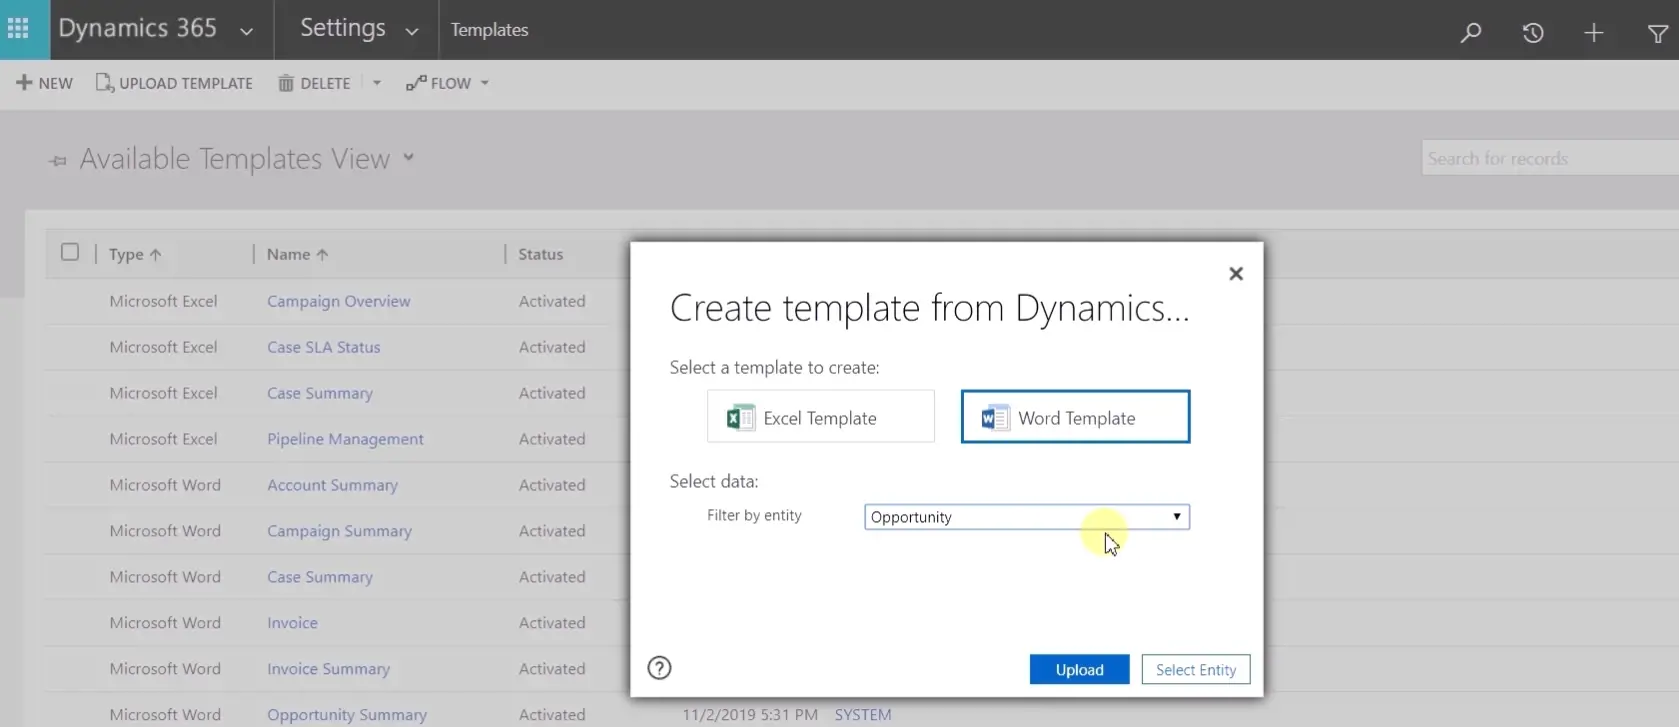Open recent items history icon
Screen dimensions: 1679x727
coord(1533,33)
